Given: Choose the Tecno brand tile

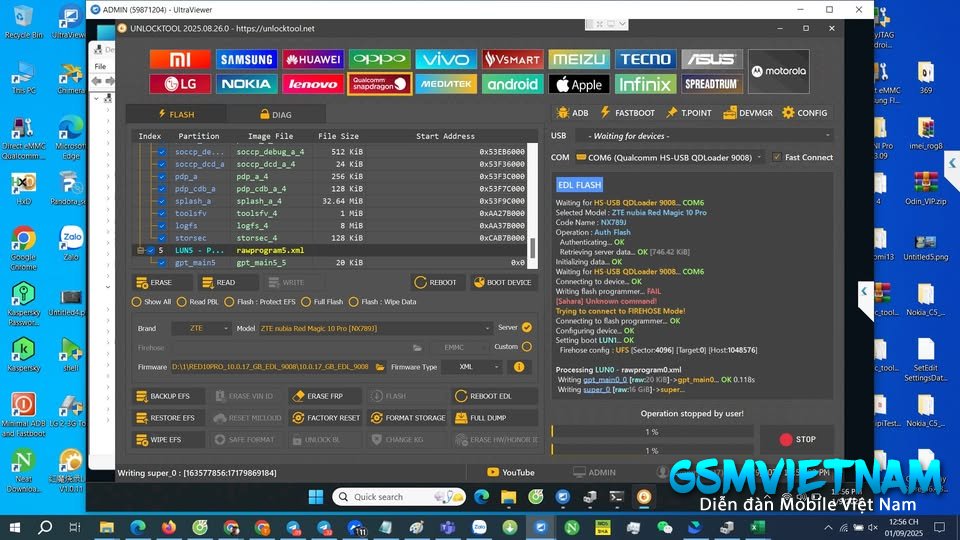Looking at the screenshot, I should pyautogui.click(x=645, y=59).
